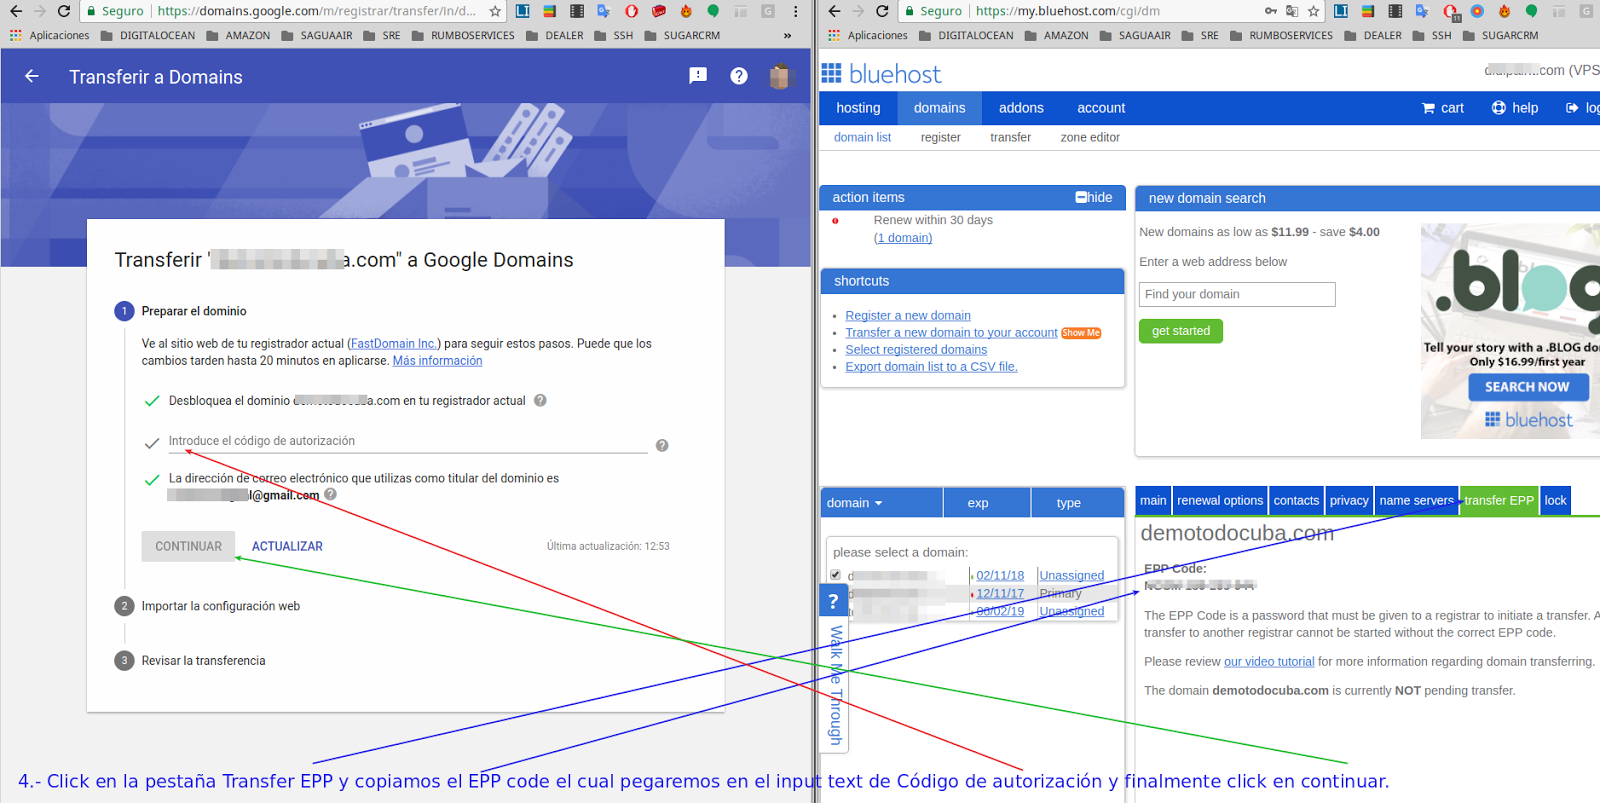The image size is (1600, 803).
Task: Switch to transfer EPP tab
Action: point(1498,501)
